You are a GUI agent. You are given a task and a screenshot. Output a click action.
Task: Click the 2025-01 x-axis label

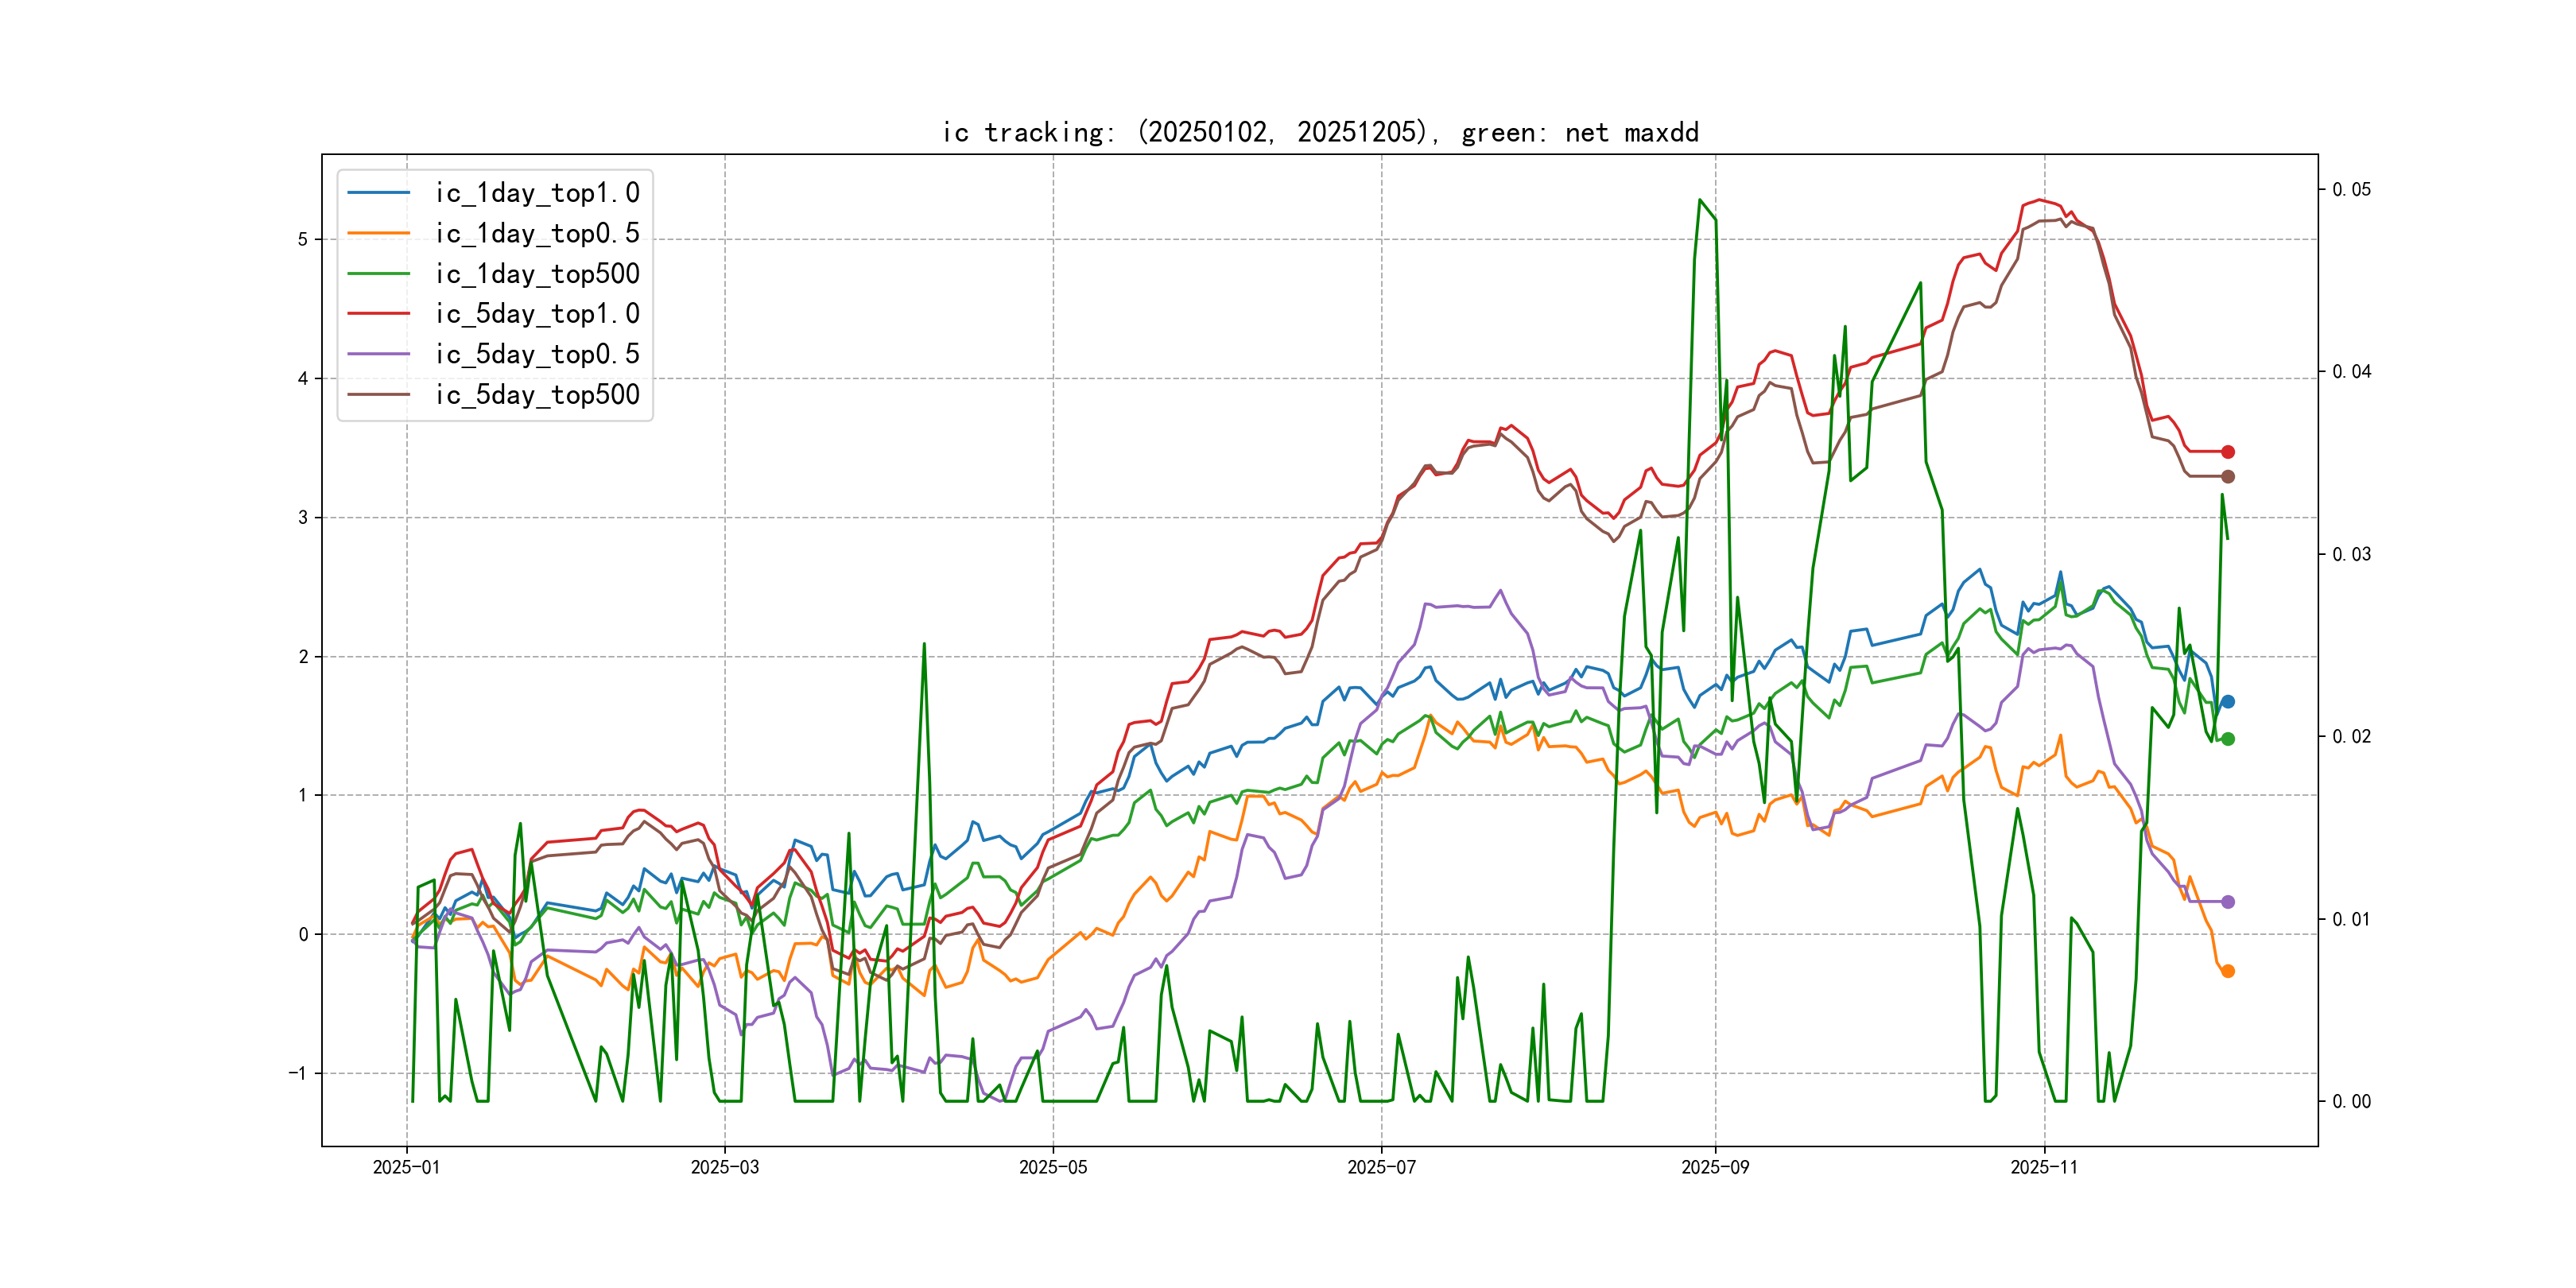coord(406,1167)
